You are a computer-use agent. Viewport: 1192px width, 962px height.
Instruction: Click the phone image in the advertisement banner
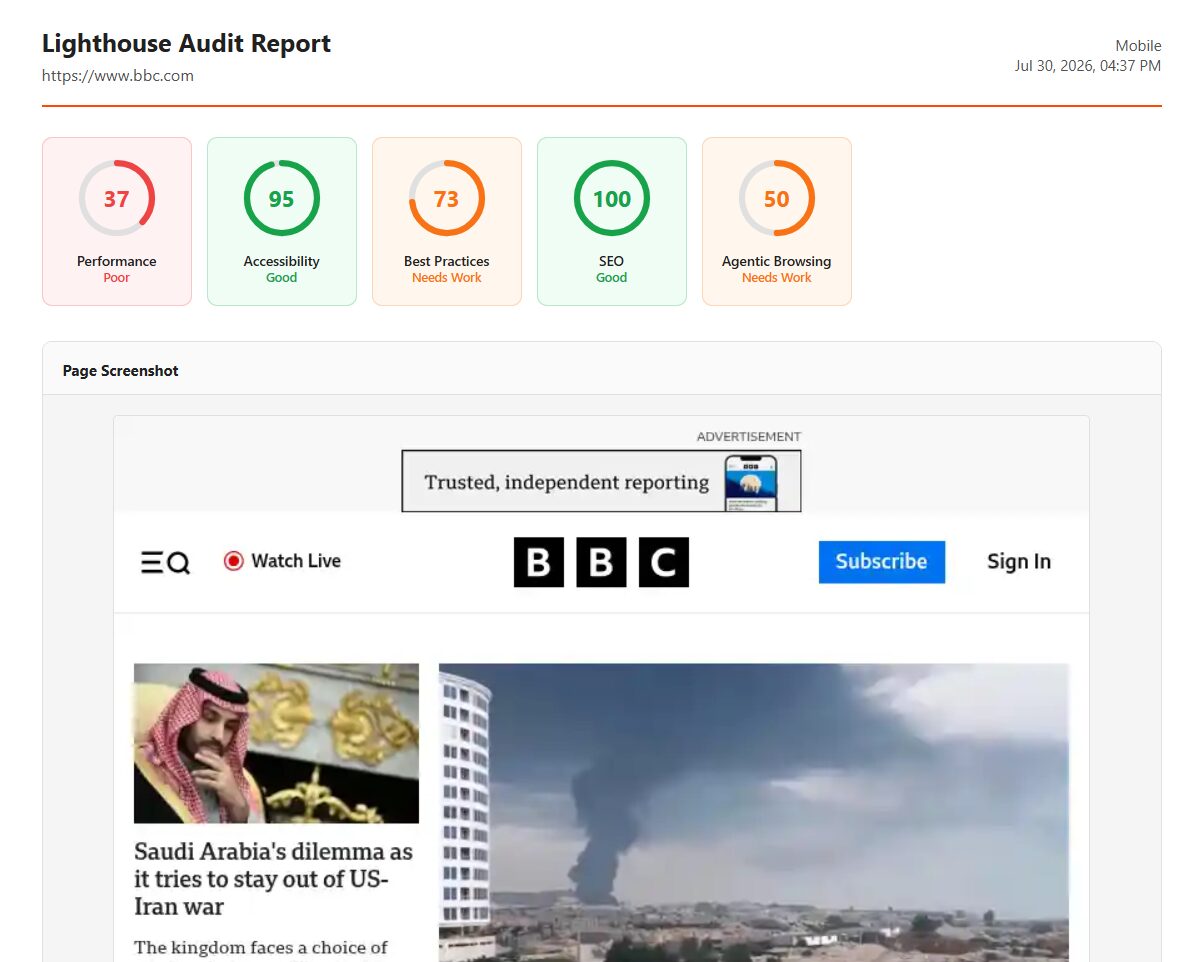point(750,482)
